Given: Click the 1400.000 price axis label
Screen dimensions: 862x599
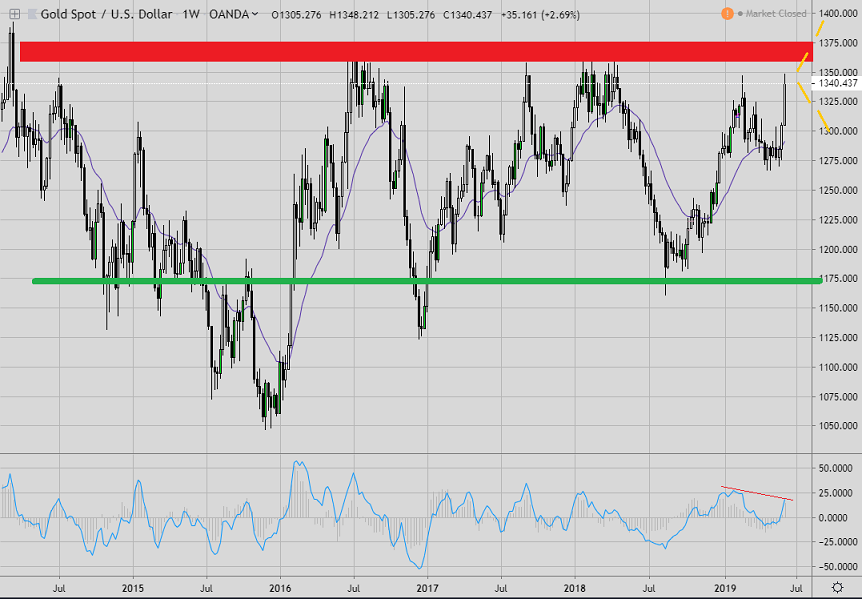Looking at the screenshot, I should (838, 13).
